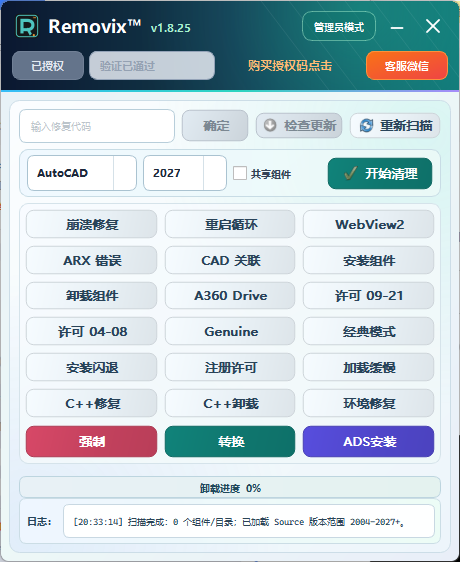The width and height of the screenshot is (460, 562).
Task: Close the Removix window
Action: pos(433,26)
